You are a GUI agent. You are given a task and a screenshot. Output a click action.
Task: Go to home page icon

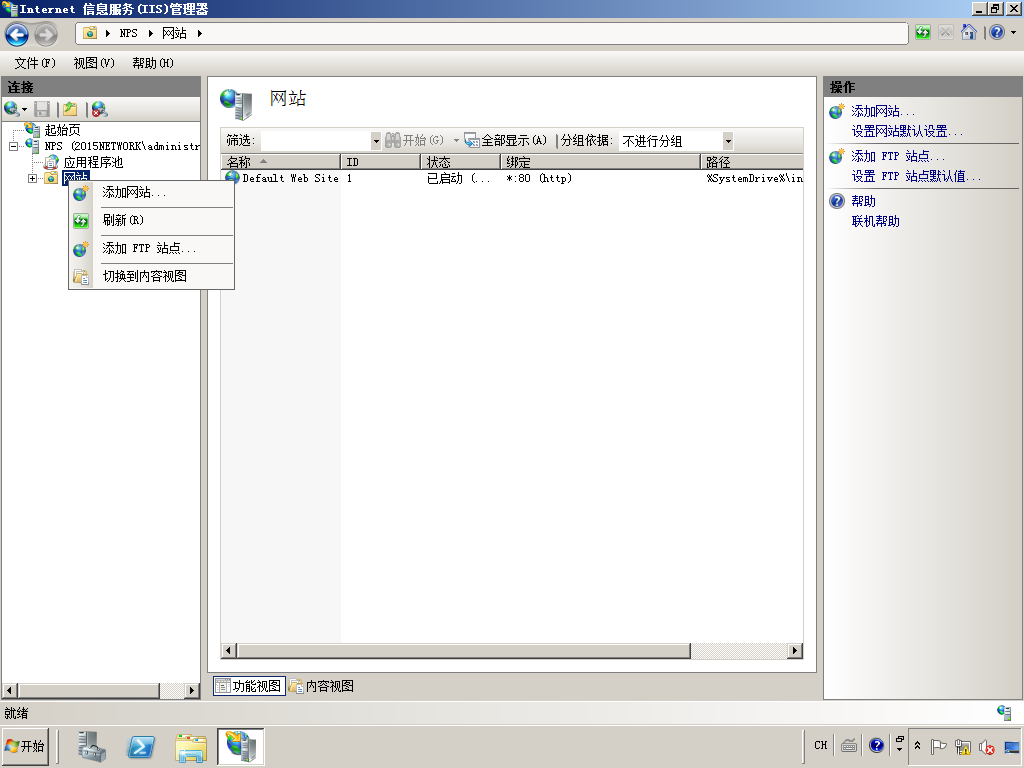tap(968, 33)
